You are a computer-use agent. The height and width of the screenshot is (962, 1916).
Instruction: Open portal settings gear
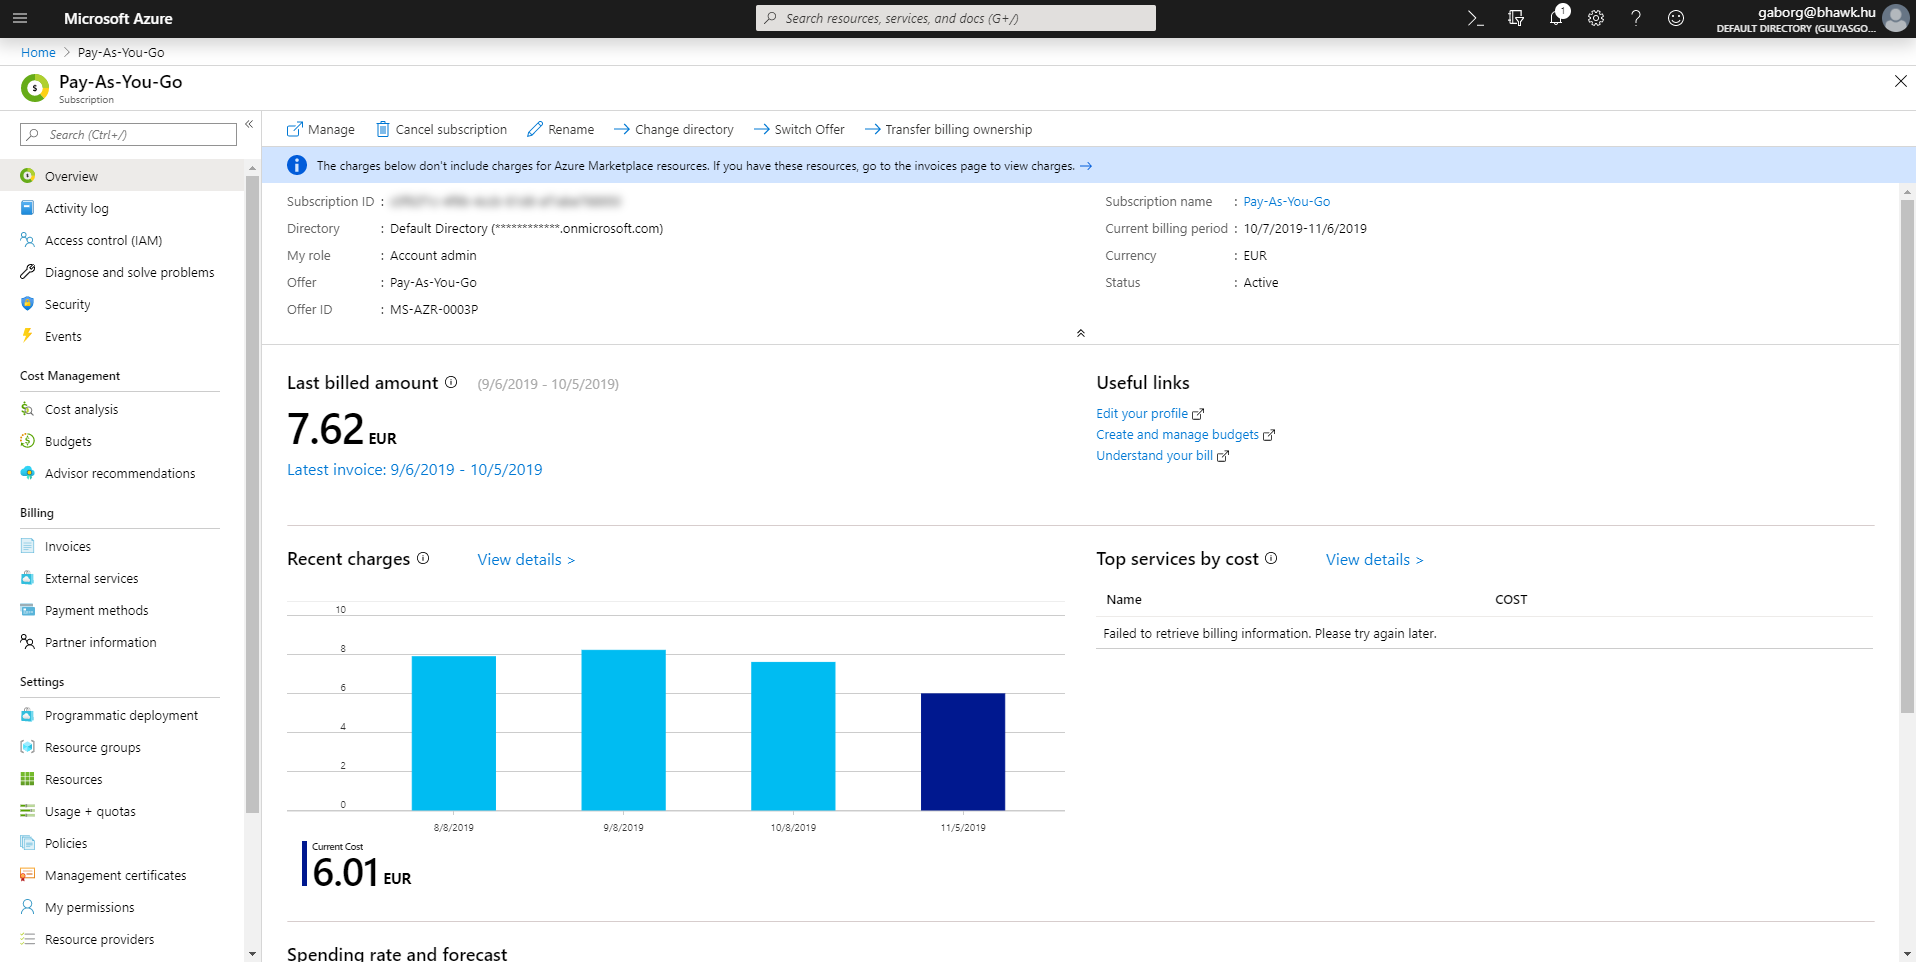[x=1596, y=18]
